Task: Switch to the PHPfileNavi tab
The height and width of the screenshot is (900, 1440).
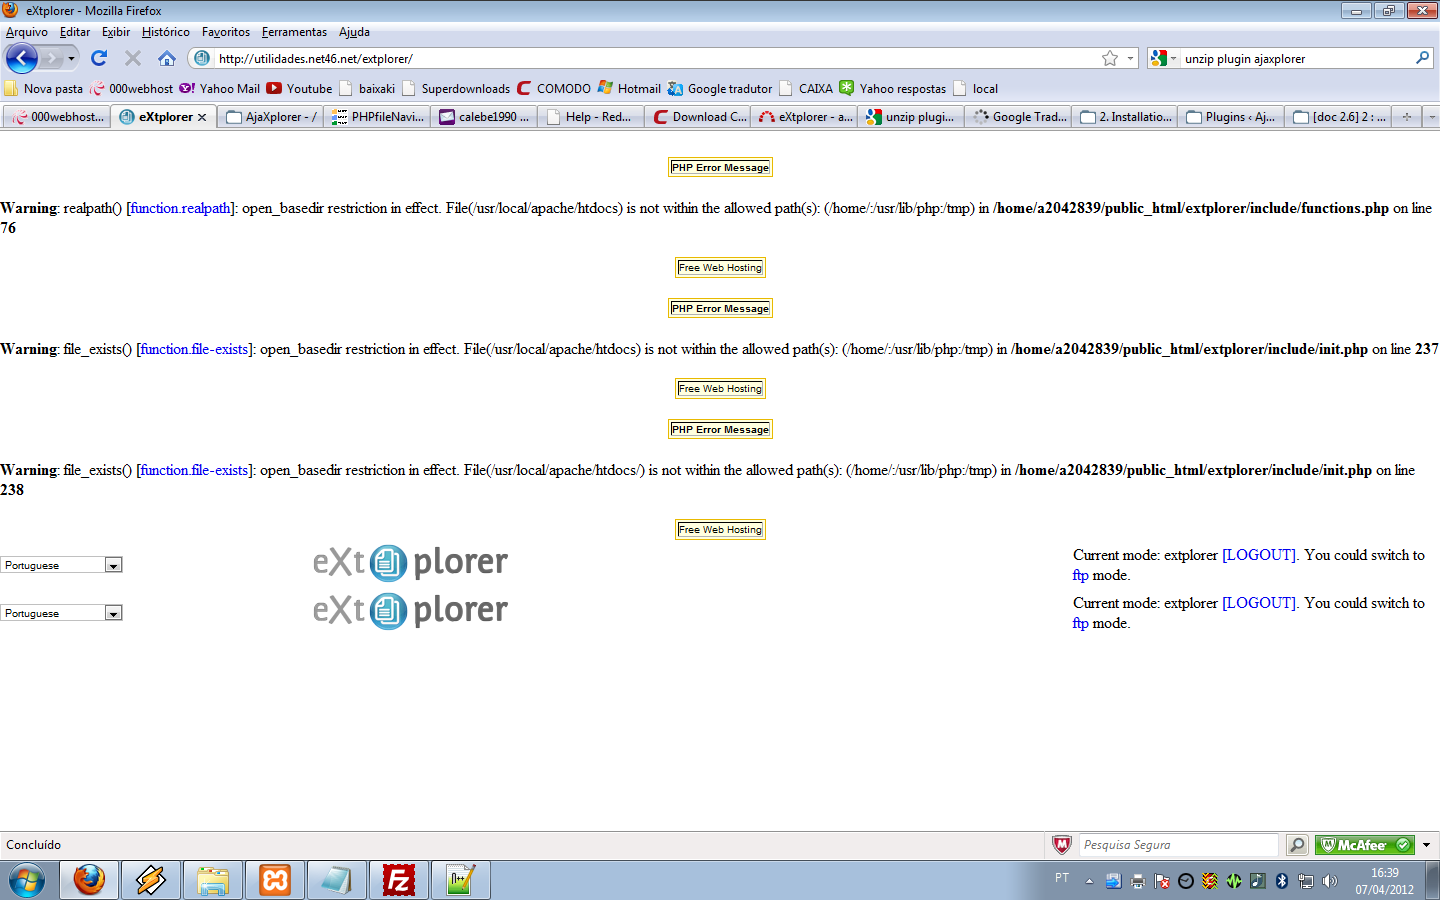Action: click(x=378, y=117)
